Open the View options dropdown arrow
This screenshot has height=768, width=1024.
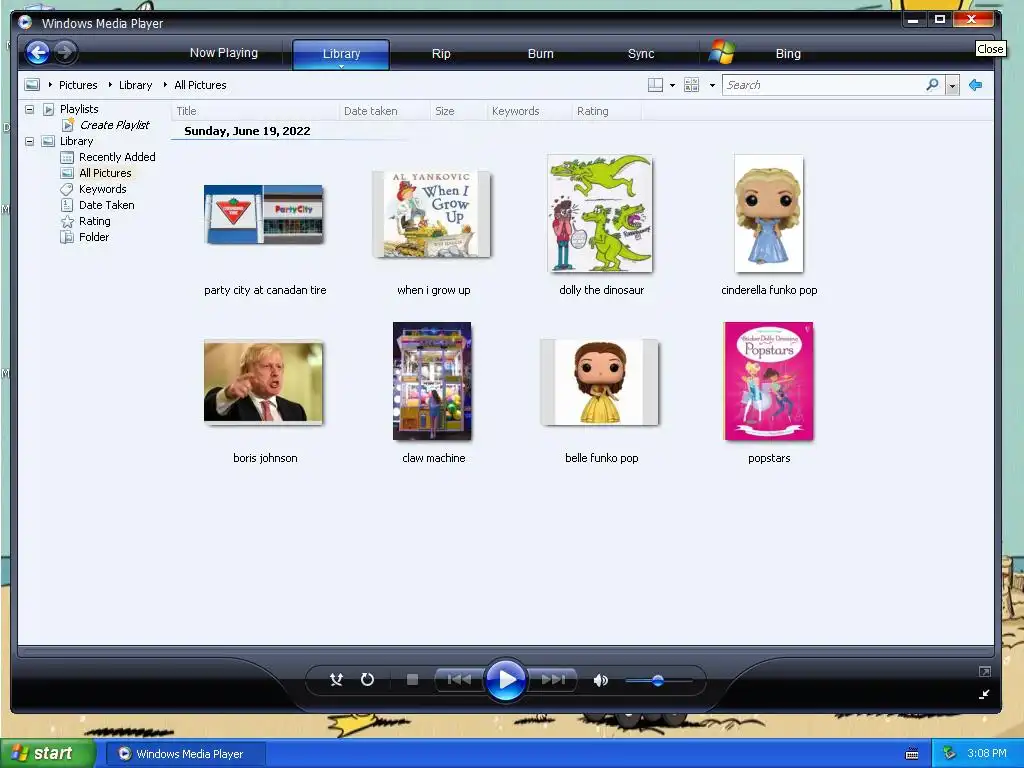pyautogui.click(x=712, y=86)
